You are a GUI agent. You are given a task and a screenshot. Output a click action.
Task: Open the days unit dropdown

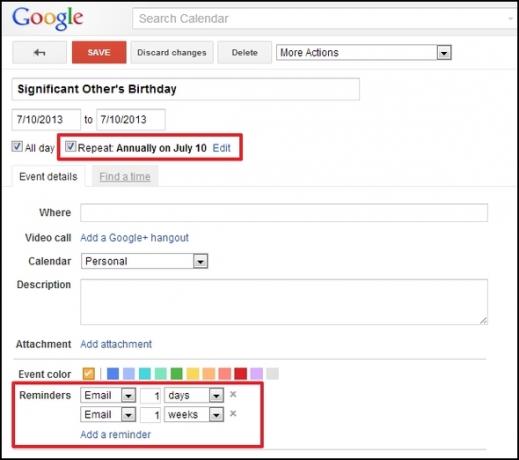tap(194, 395)
